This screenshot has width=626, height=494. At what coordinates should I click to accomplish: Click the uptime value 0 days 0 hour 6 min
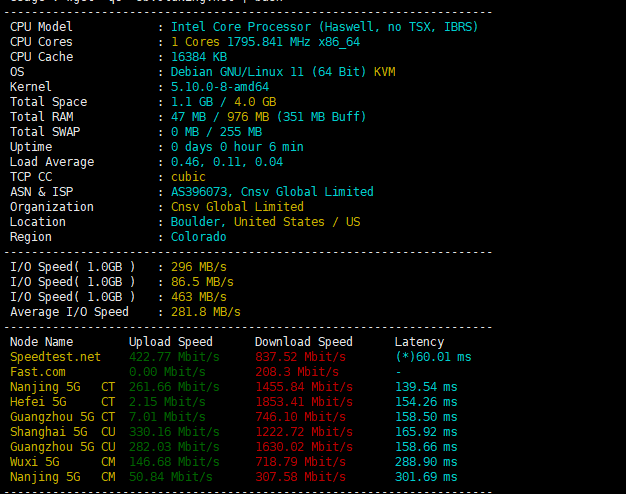tap(237, 147)
